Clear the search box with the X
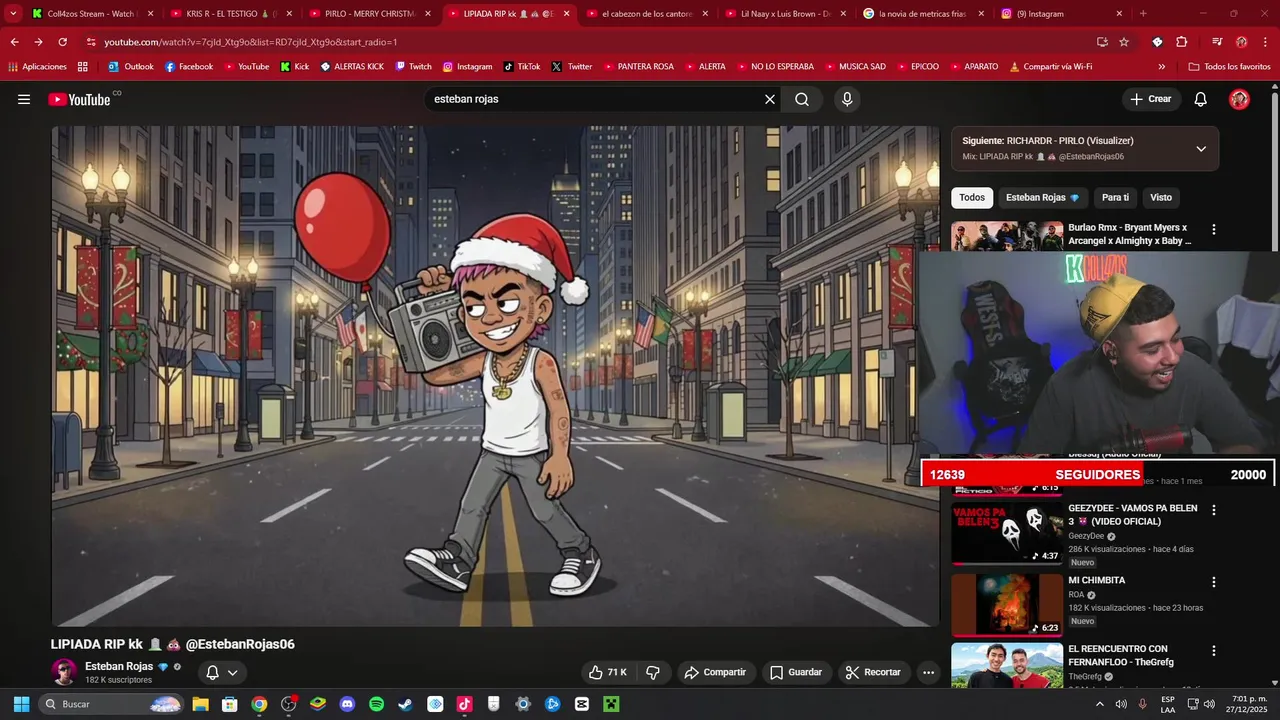The image size is (1280, 720). (770, 99)
